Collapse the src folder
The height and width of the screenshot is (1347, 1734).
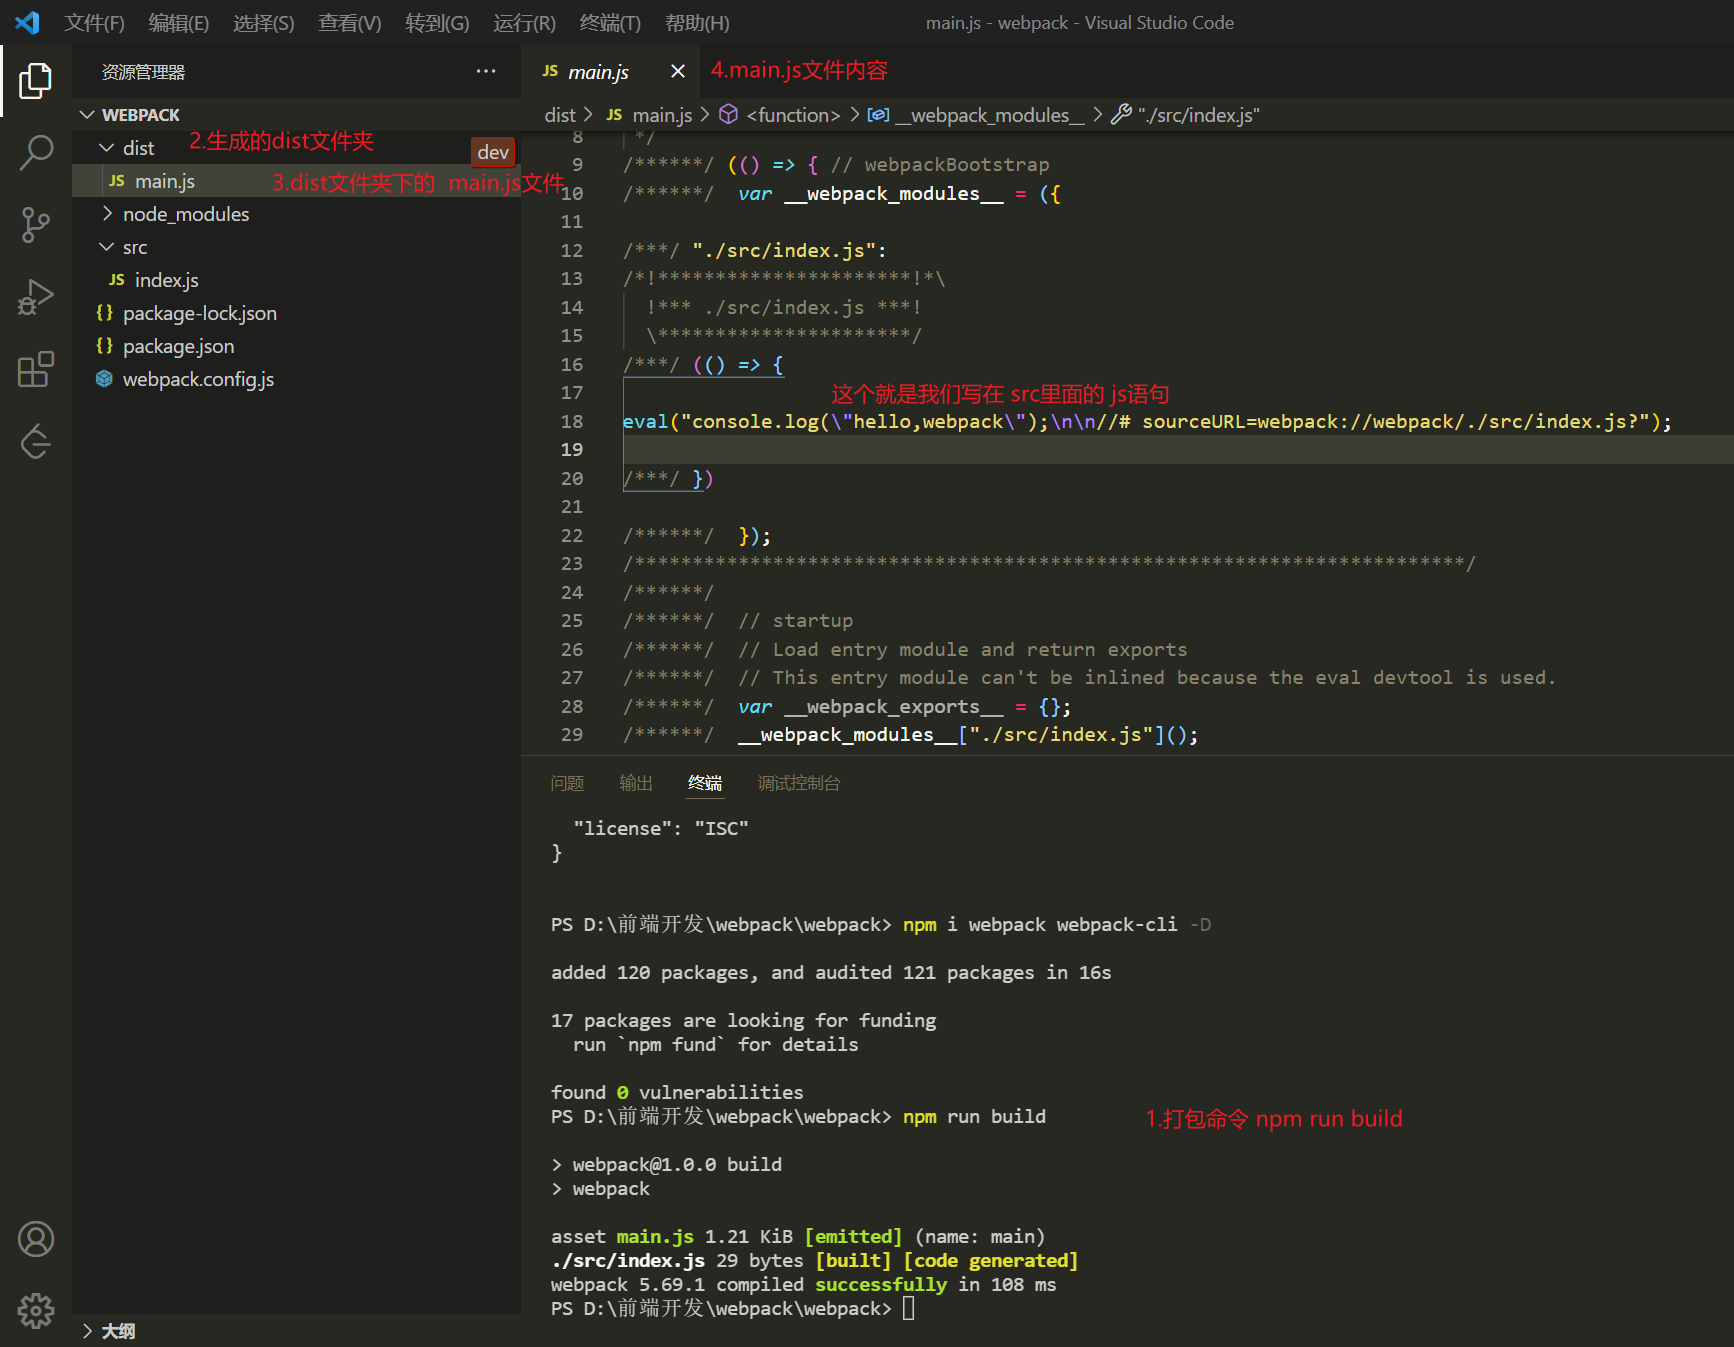[134, 247]
